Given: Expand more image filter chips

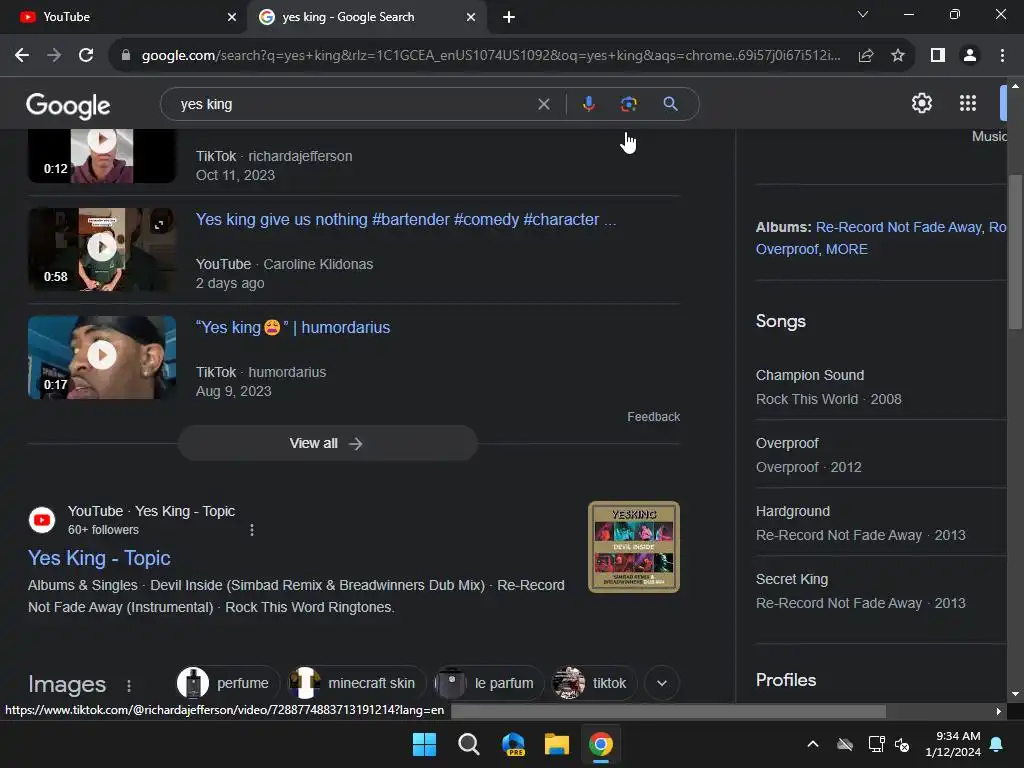Looking at the screenshot, I should point(662,683).
